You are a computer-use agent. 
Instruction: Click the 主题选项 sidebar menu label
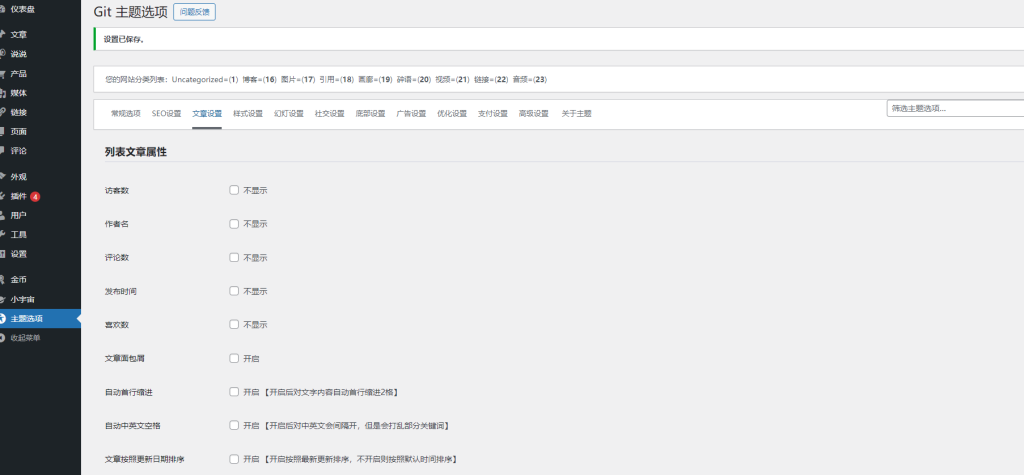27,319
